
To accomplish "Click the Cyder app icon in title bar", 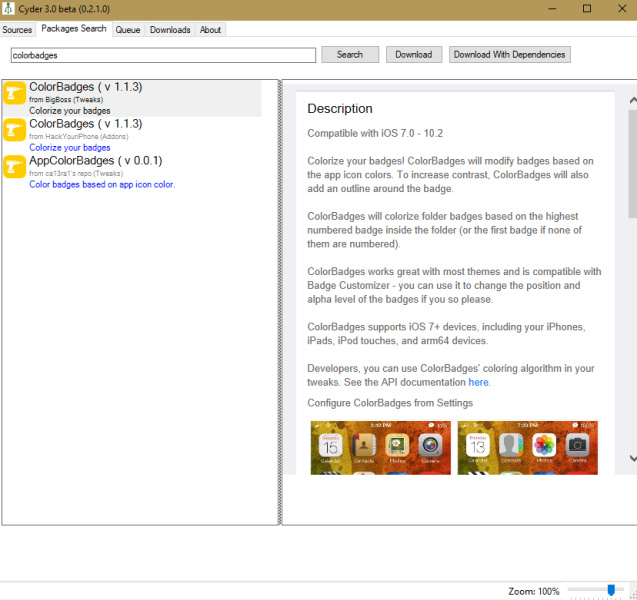I will click(x=10, y=9).
